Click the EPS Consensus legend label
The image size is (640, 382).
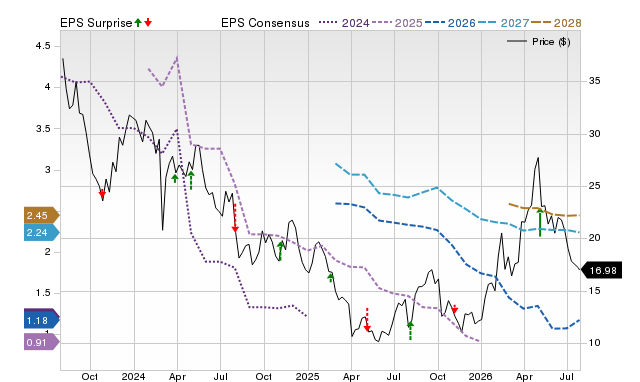(265, 23)
